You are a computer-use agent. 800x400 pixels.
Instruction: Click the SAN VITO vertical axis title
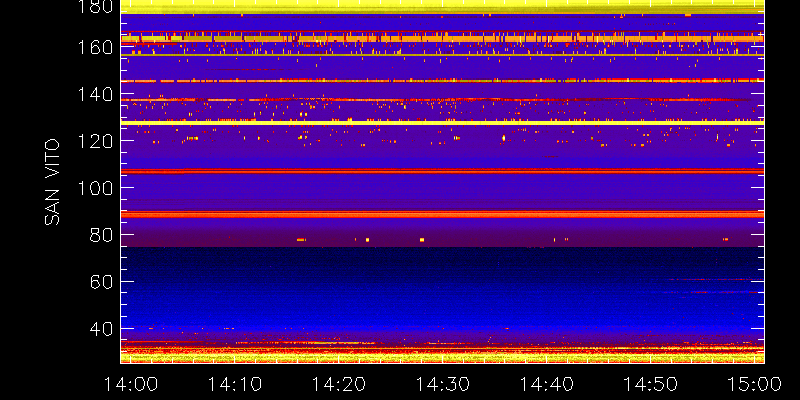point(52,182)
